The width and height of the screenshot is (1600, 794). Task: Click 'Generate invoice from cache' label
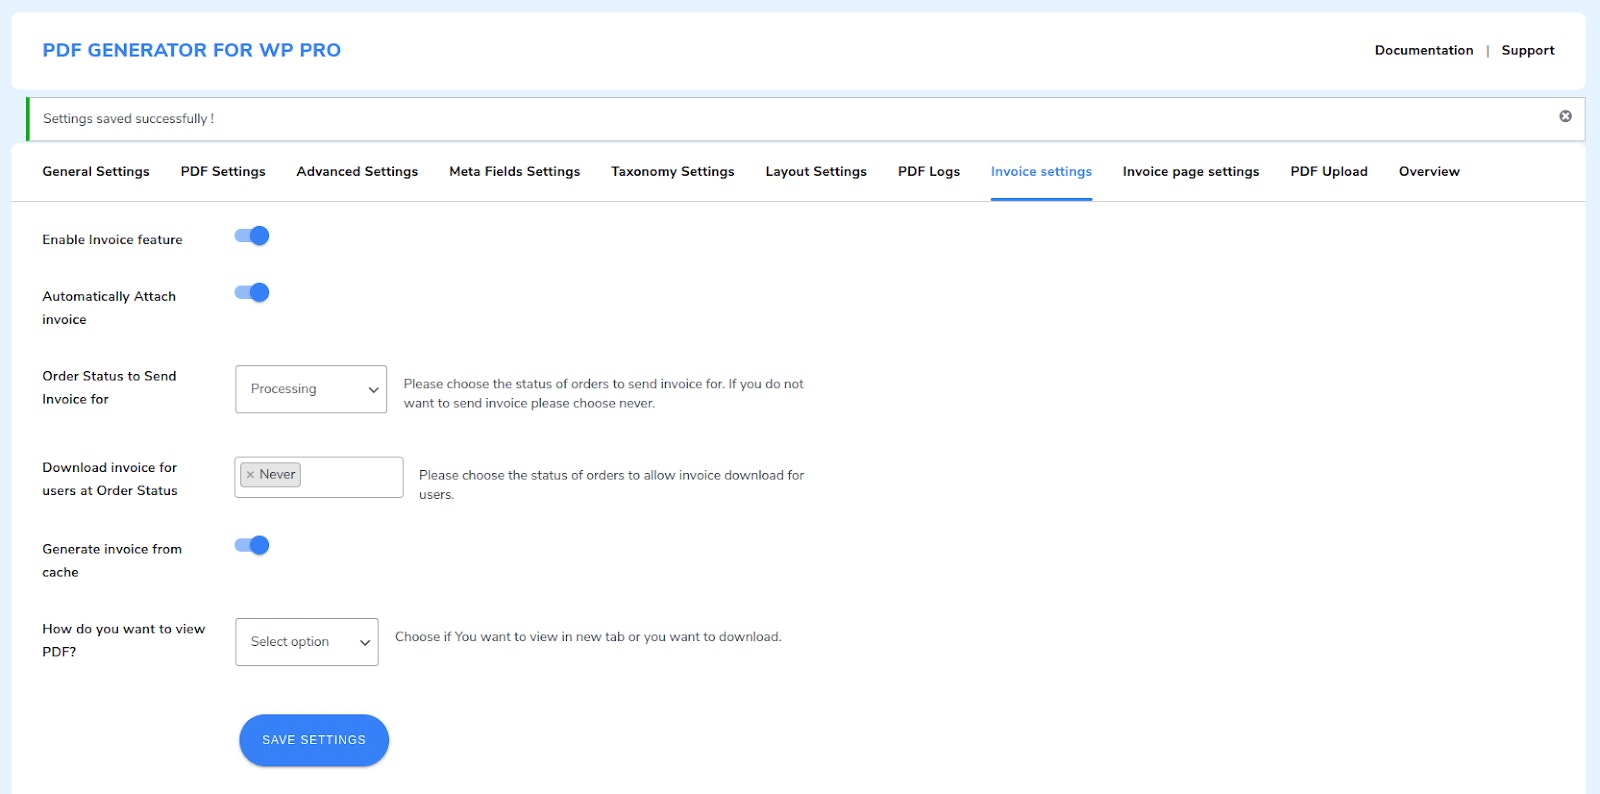pos(112,561)
